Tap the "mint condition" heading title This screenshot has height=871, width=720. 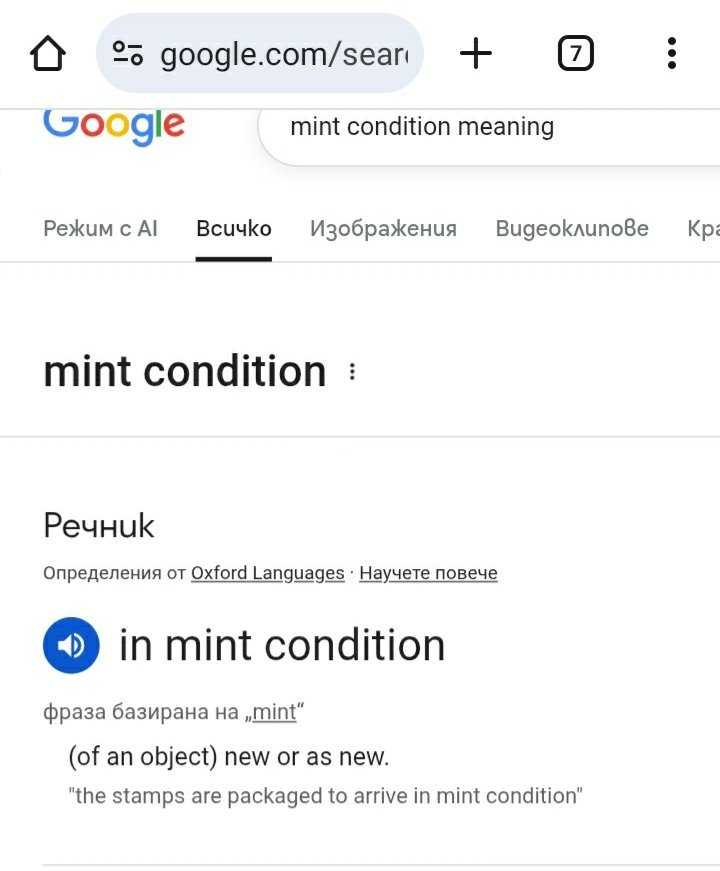tap(185, 372)
